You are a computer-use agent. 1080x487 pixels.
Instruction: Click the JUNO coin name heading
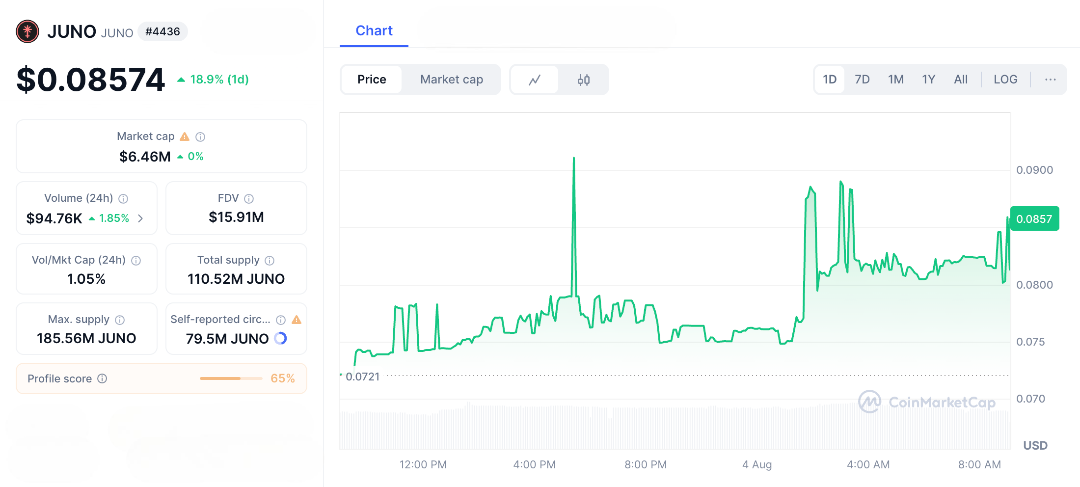72,32
